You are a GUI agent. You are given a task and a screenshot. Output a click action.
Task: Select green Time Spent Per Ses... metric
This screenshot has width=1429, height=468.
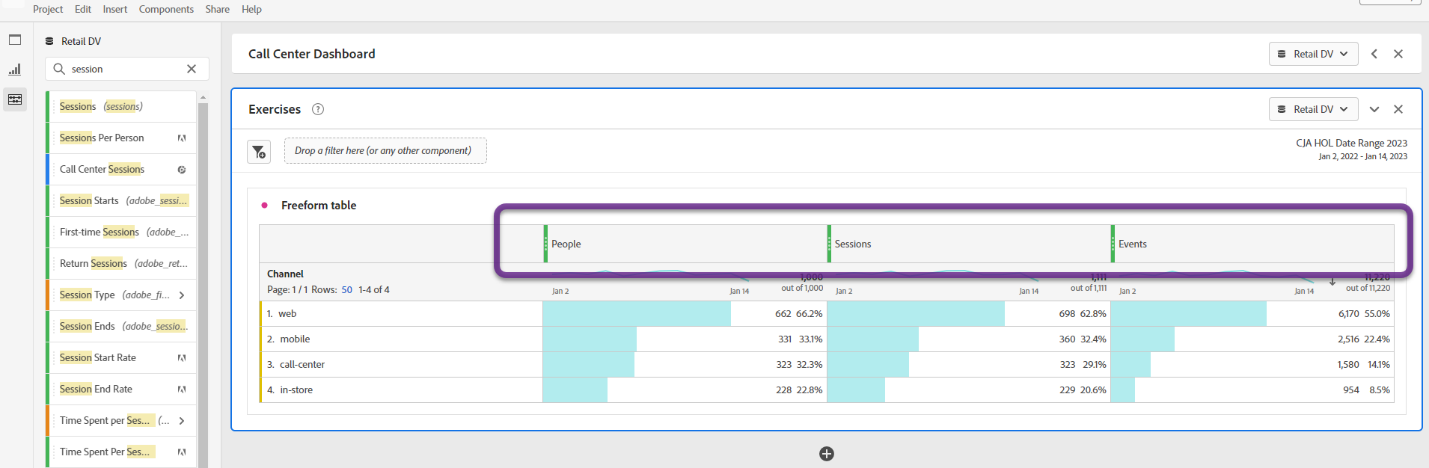pyautogui.click(x=121, y=452)
